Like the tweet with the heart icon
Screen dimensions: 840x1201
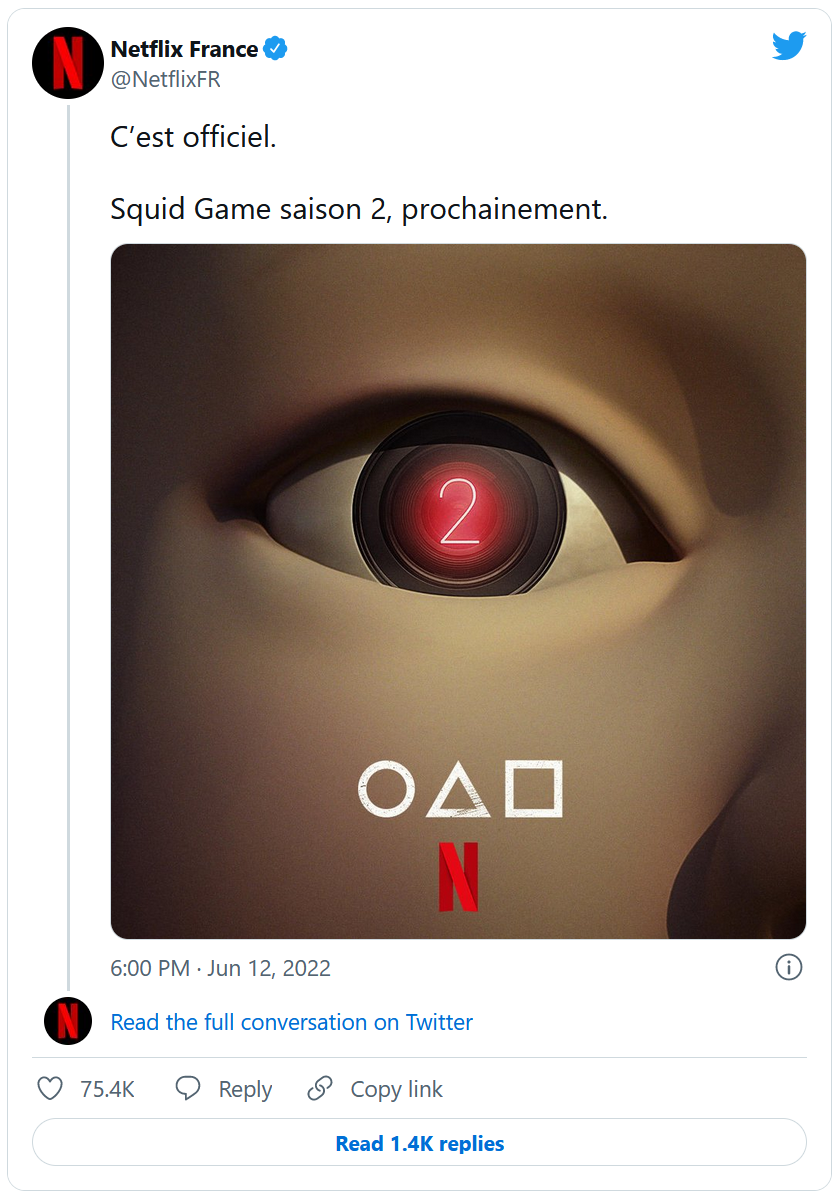click(x=50, y=1089)
